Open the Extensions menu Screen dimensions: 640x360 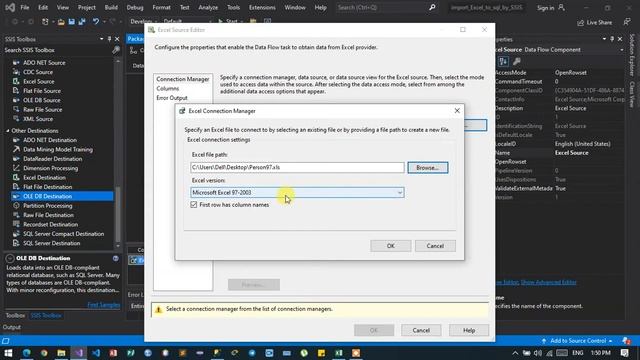(x=262, y=7)
